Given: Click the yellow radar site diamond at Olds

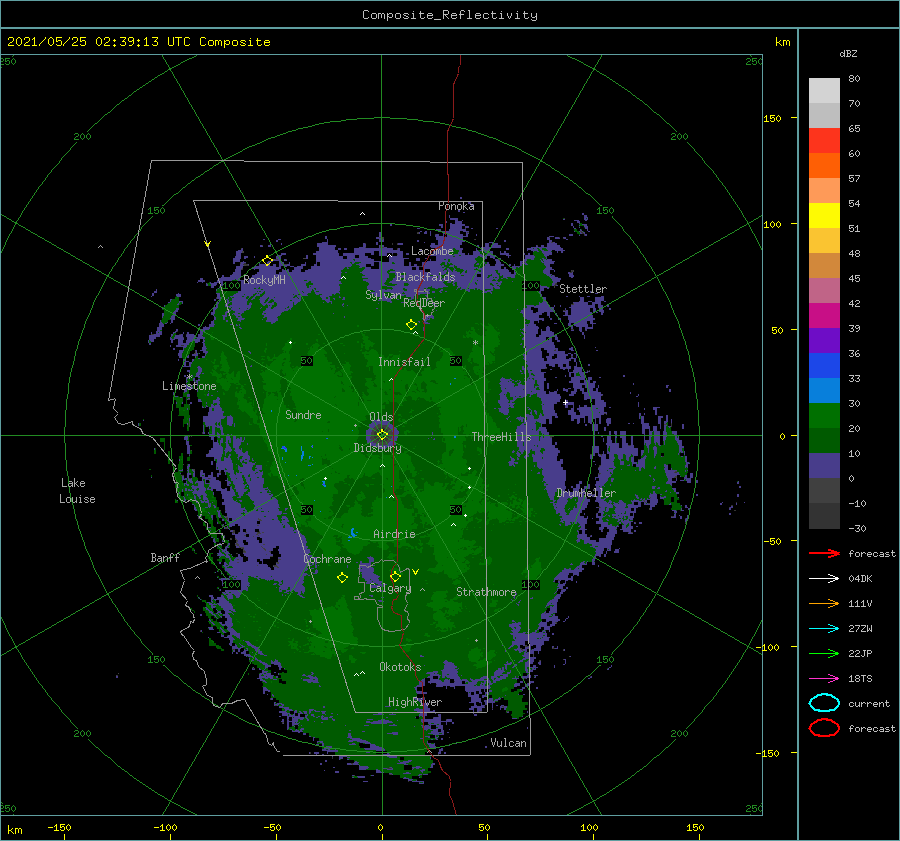Looking at the screenshot, I should pos(382,435).
